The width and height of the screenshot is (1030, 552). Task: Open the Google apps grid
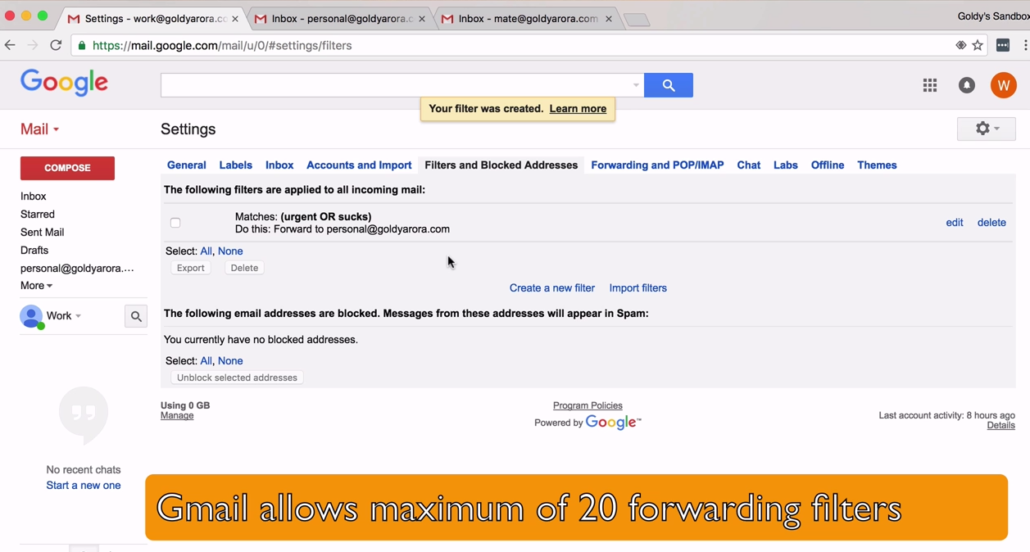pyautogui.click(x=929, y=85)
